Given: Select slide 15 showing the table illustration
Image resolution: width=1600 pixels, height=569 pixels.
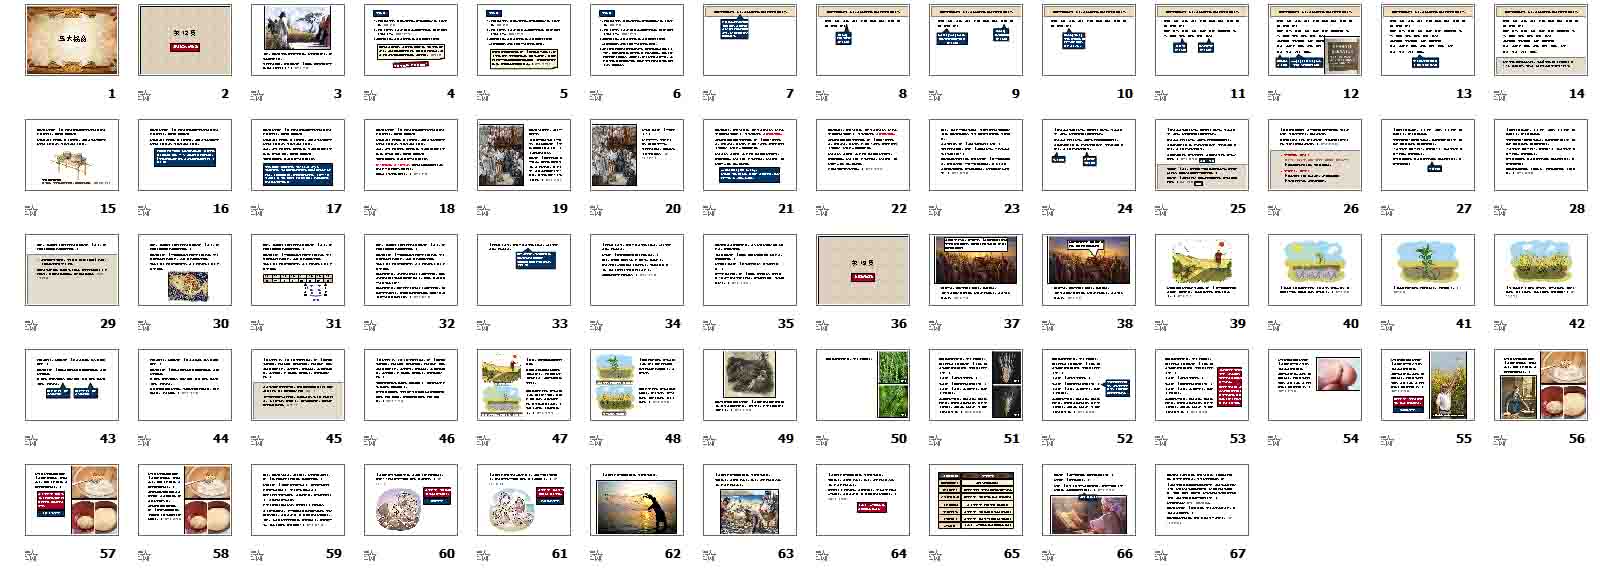Looking at the screenshot, I should pos(71,155).
